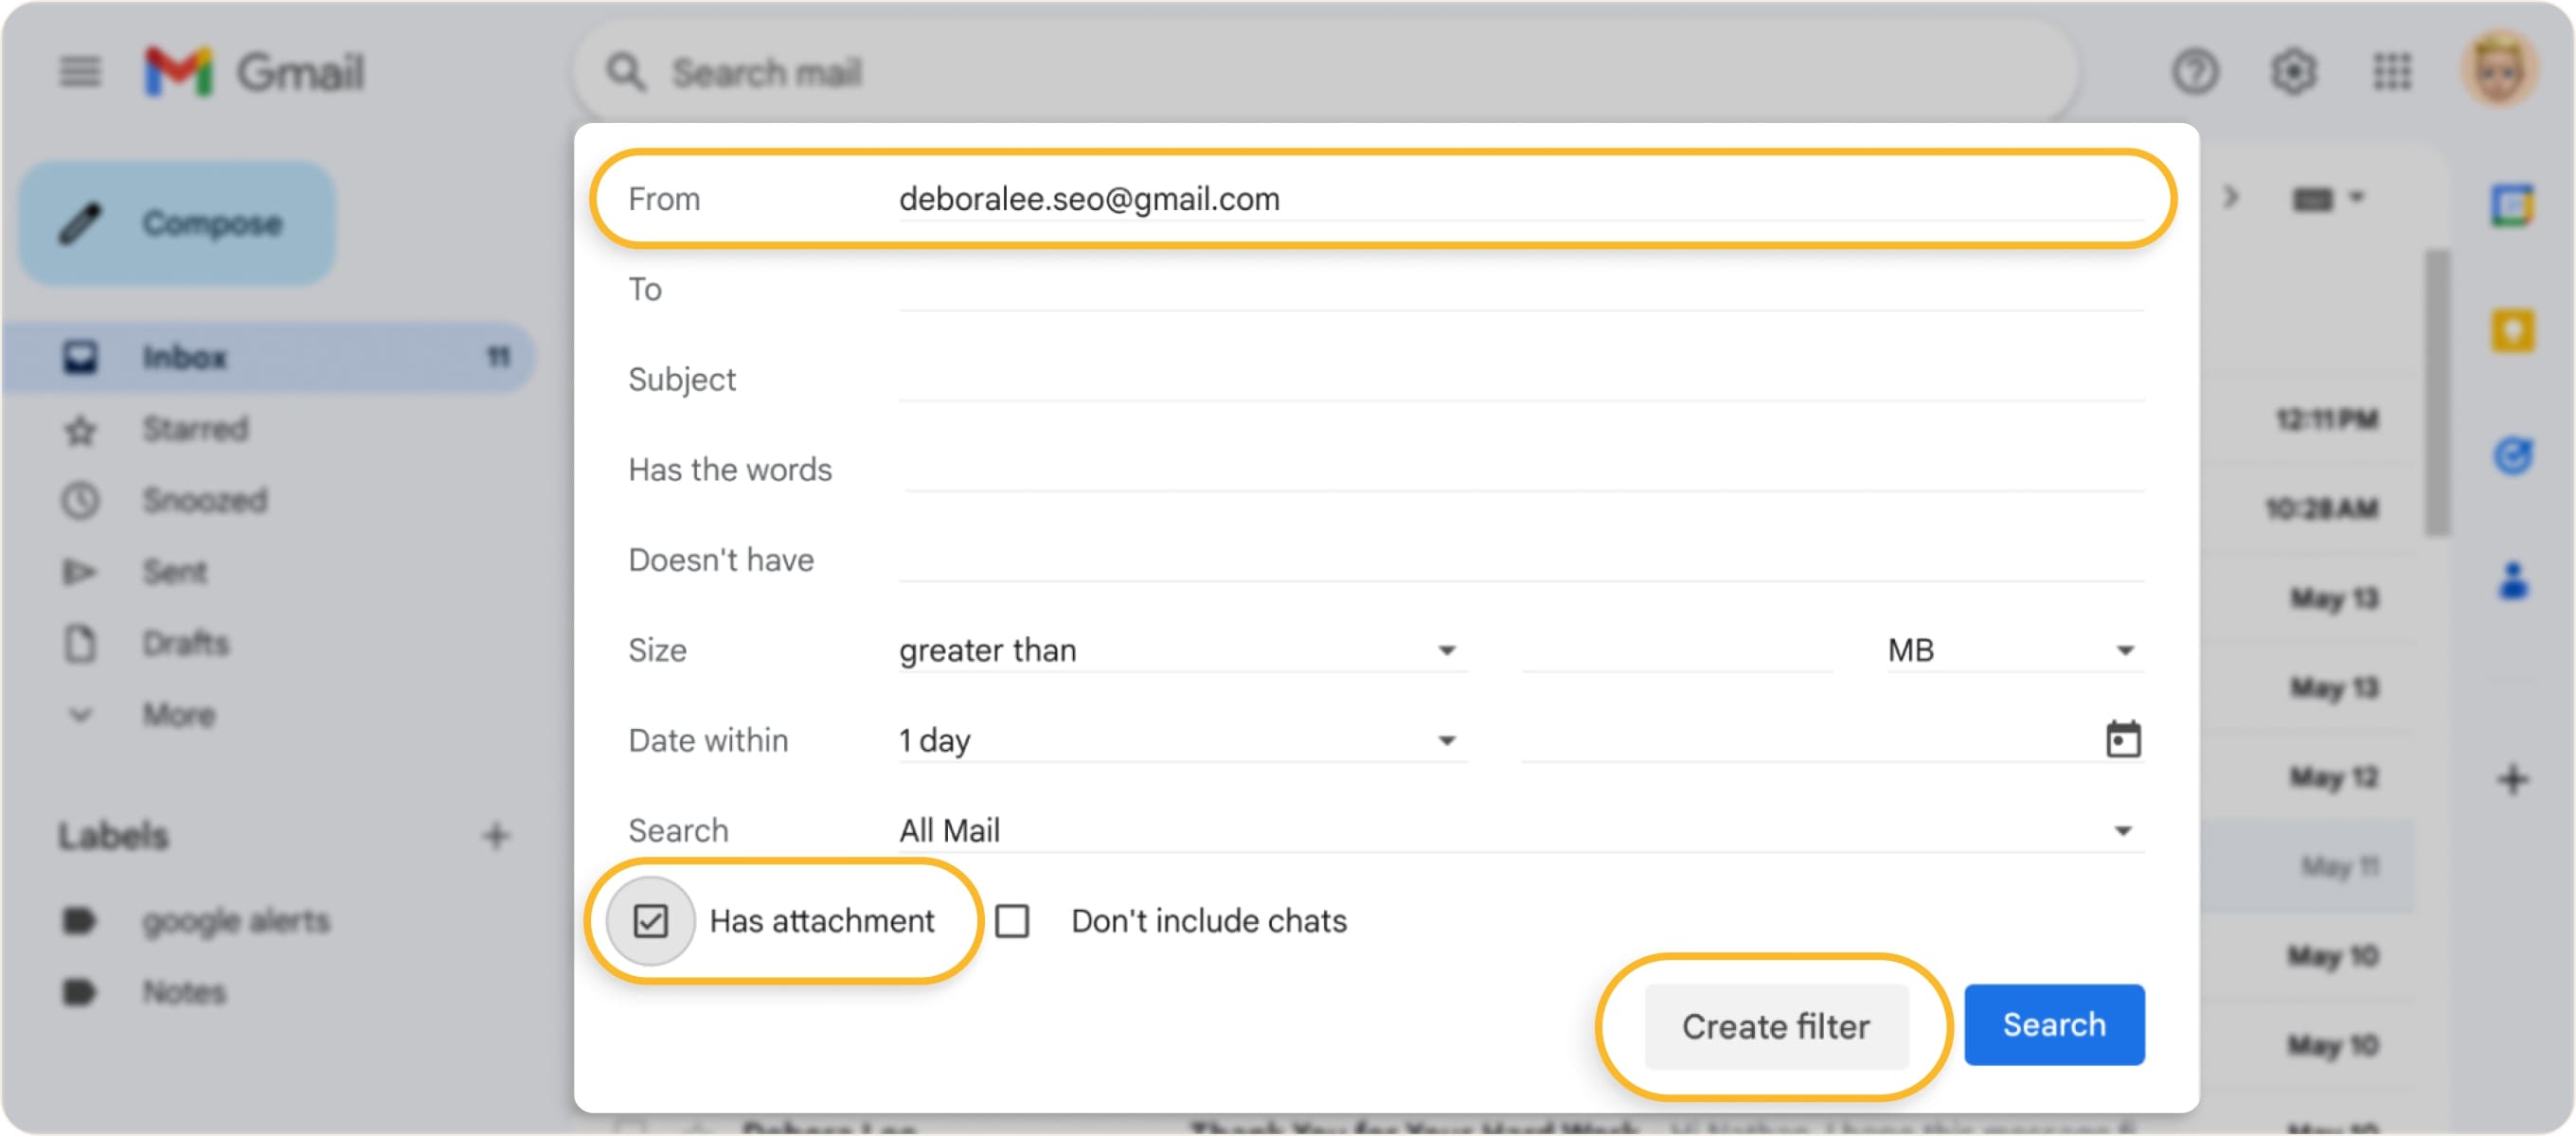Image resolution: width=2576 pixels, height=1136 pixels.
Task: Expand the Date within dropdown
Action: coord(1447,740)
